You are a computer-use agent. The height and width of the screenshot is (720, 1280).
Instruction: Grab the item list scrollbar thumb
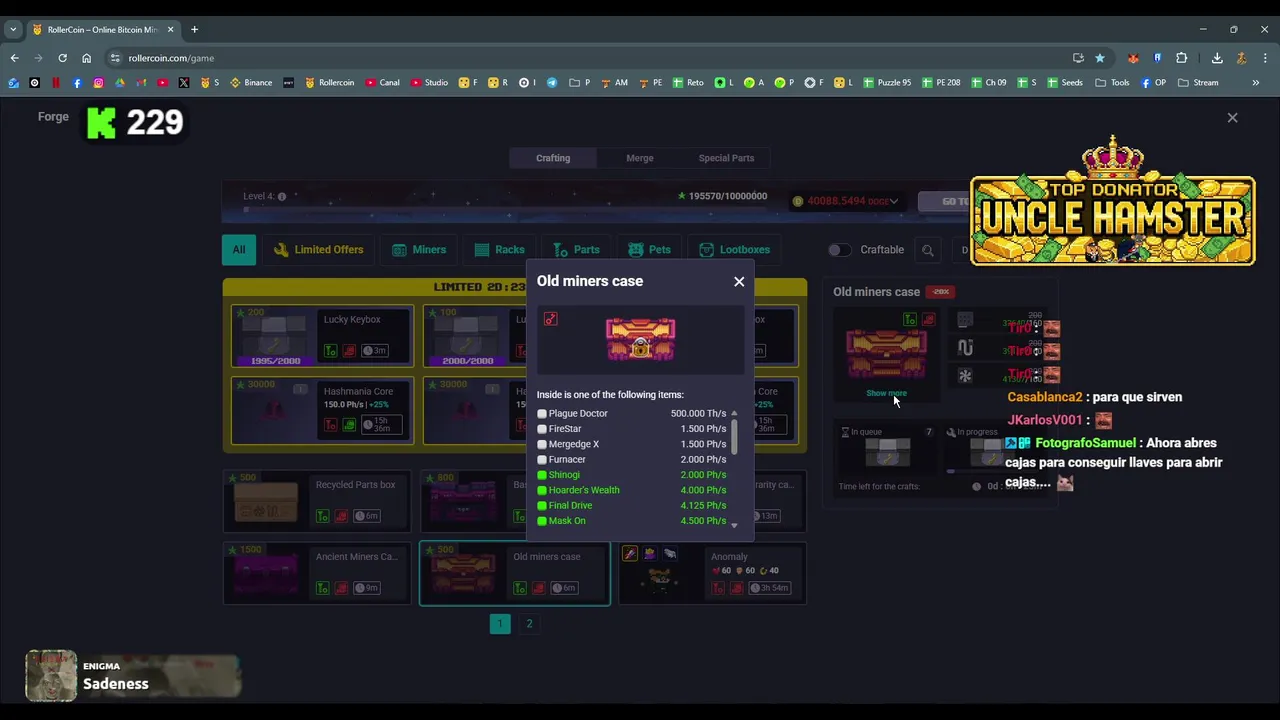734,435
